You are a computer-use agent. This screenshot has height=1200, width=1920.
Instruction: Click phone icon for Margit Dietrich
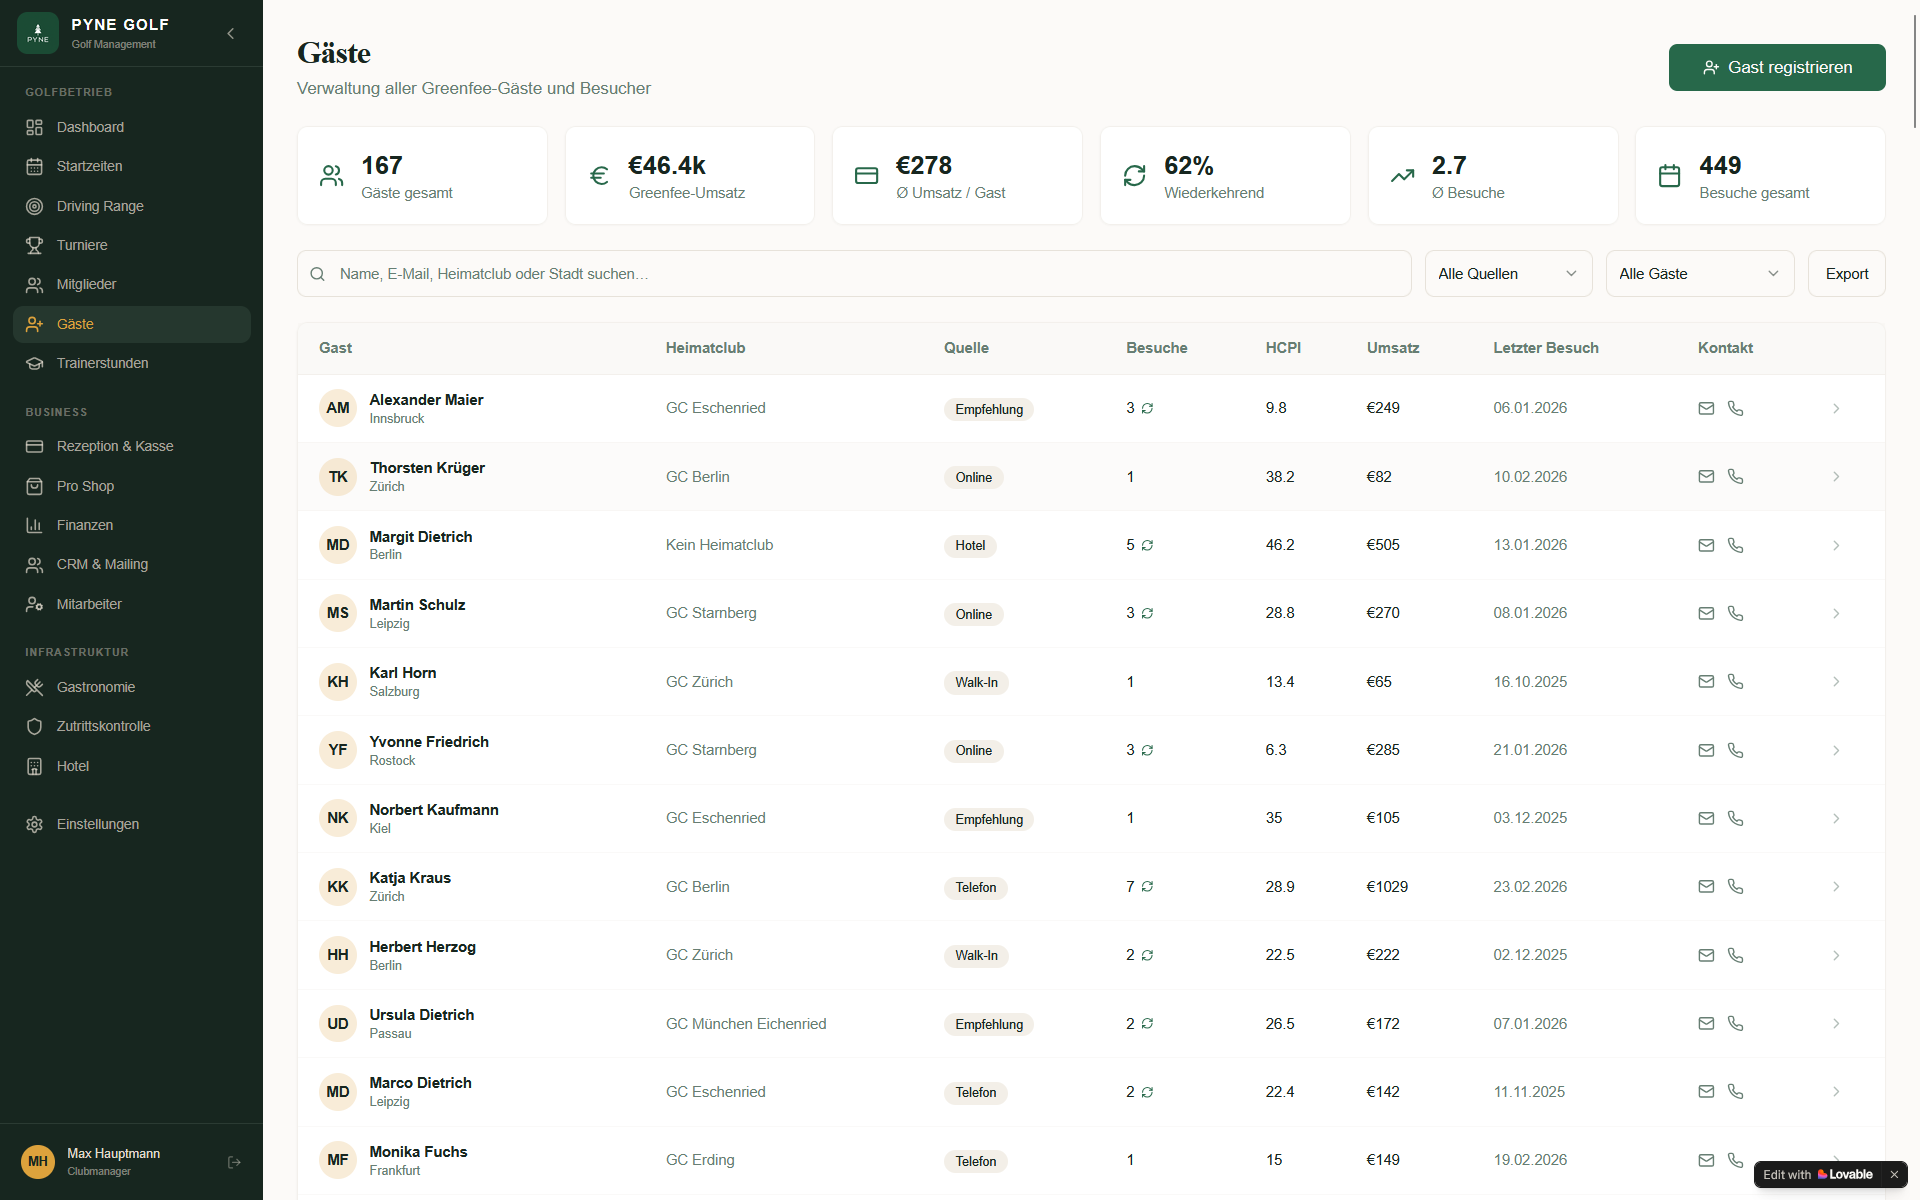coord(1735,545)
